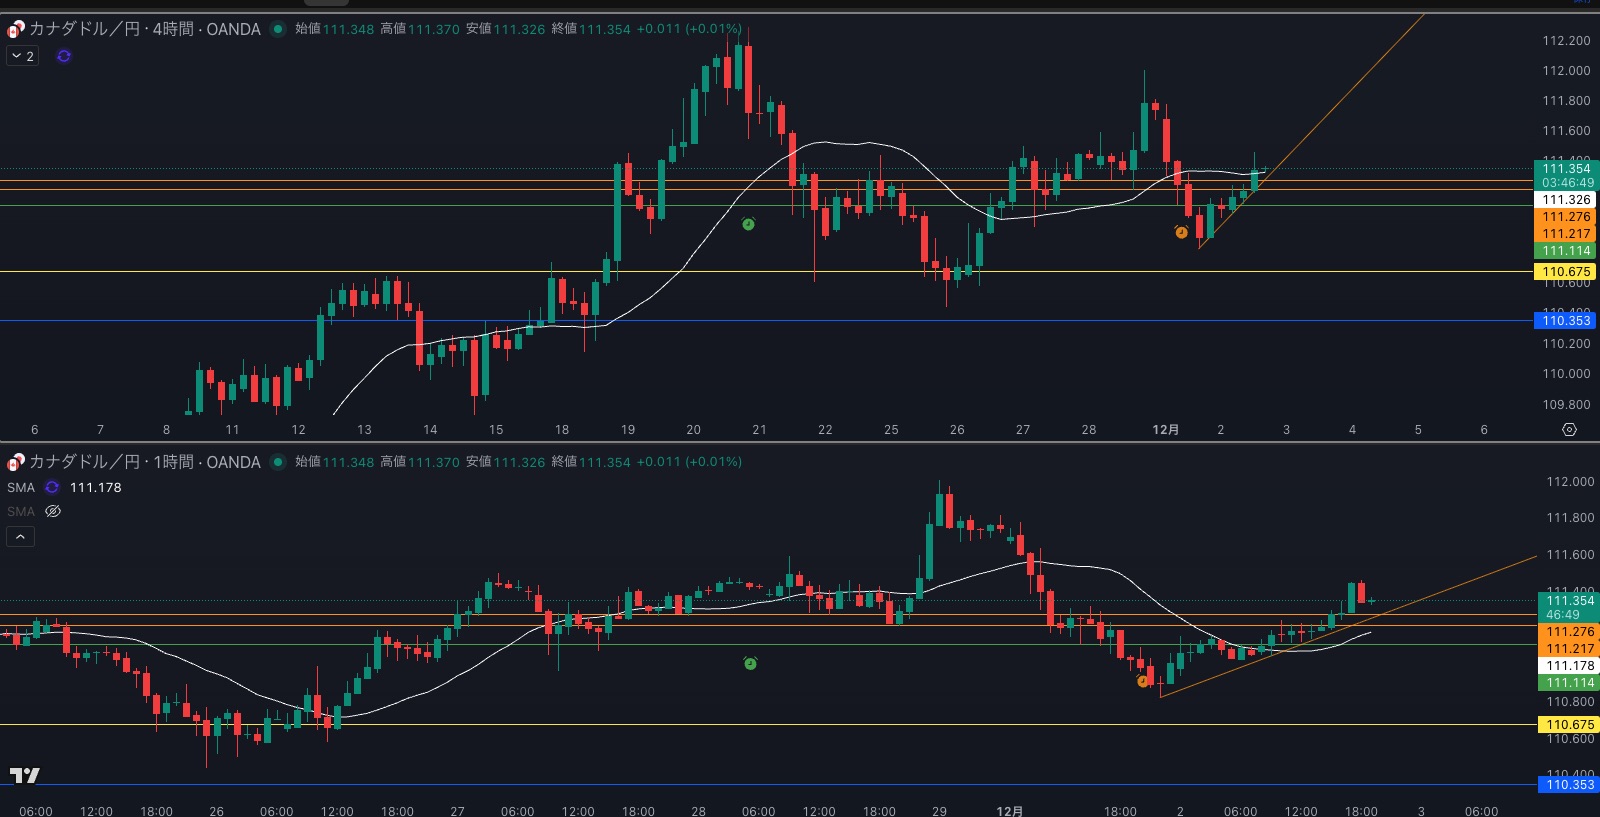
Task: Click the orange alarm icon on the 1-hour chart
Action: coord(1143,681)
